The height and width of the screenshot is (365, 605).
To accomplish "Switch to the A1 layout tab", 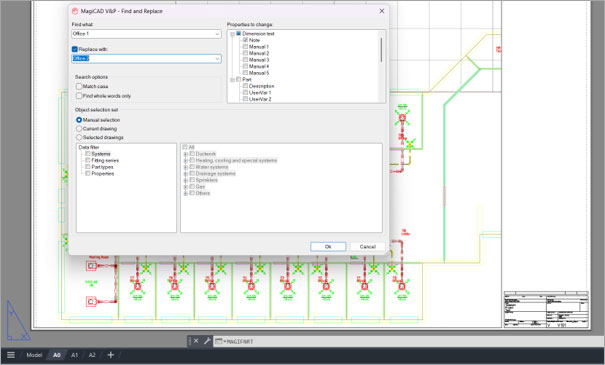I will (x=74, y=355).
